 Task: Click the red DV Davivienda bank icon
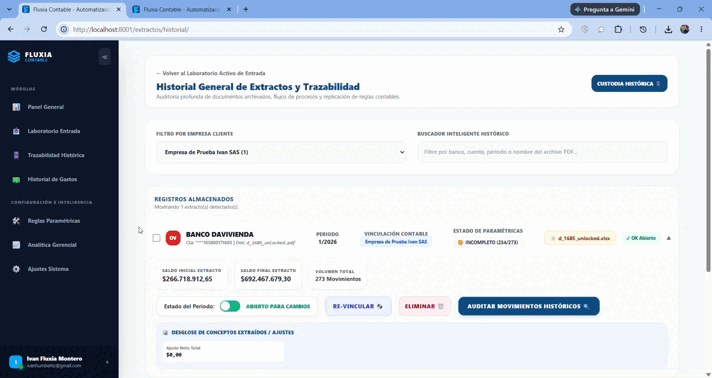tap(173, 238)
